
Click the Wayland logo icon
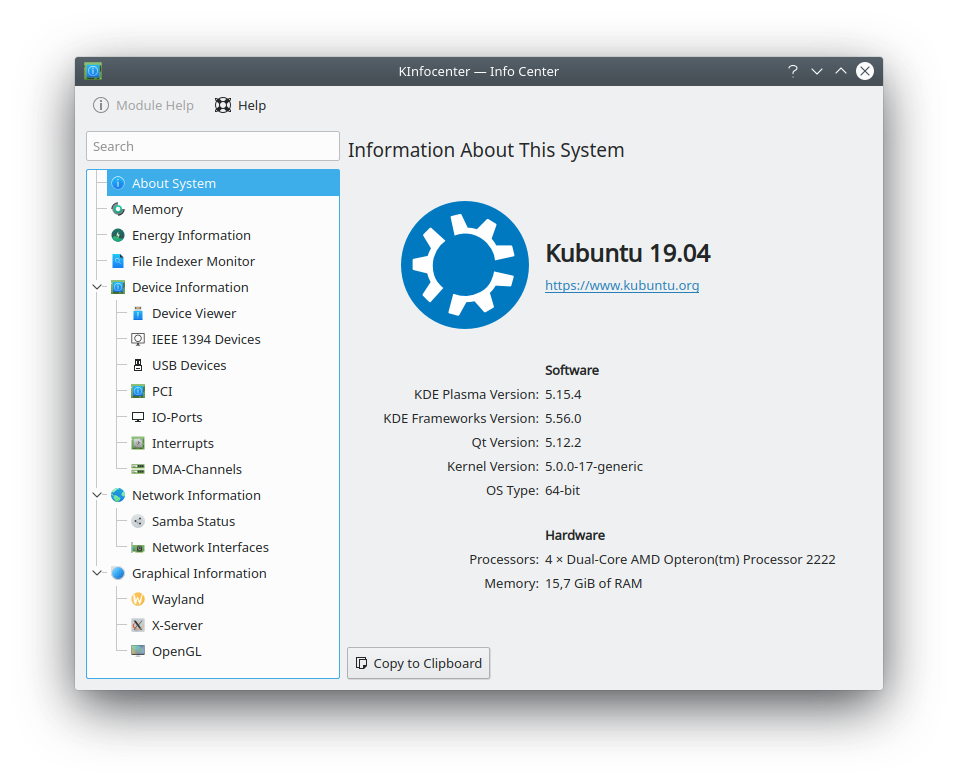pyautogui.click(x=138, y=600)
